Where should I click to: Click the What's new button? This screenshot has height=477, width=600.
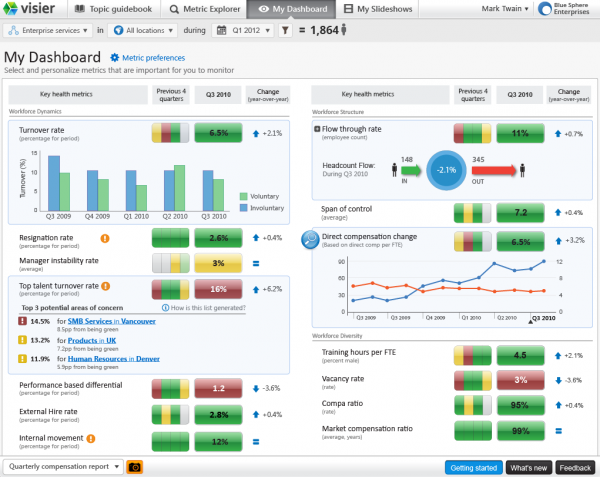[528, 468]
